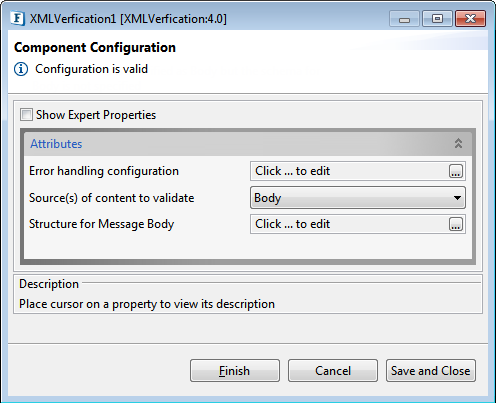Maximize the XMLVerfication1 dialog window
496x403 pixels.
[x=437, y=19]
